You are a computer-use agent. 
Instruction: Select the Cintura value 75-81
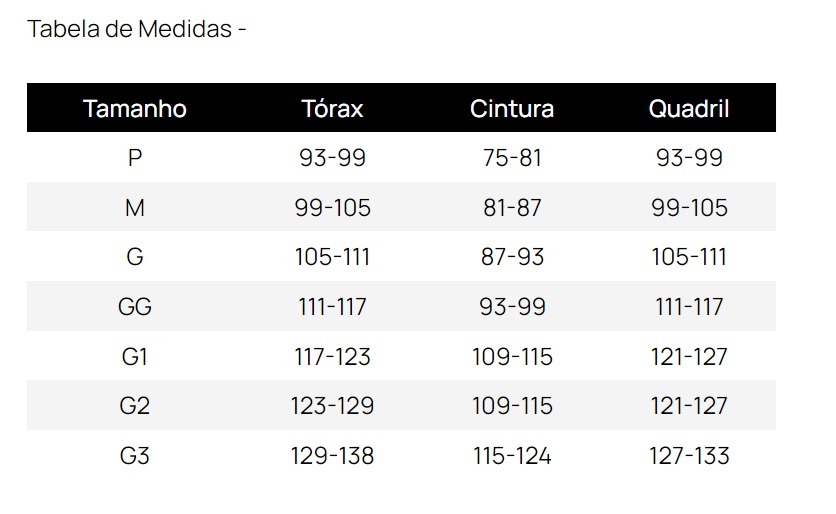512,158
